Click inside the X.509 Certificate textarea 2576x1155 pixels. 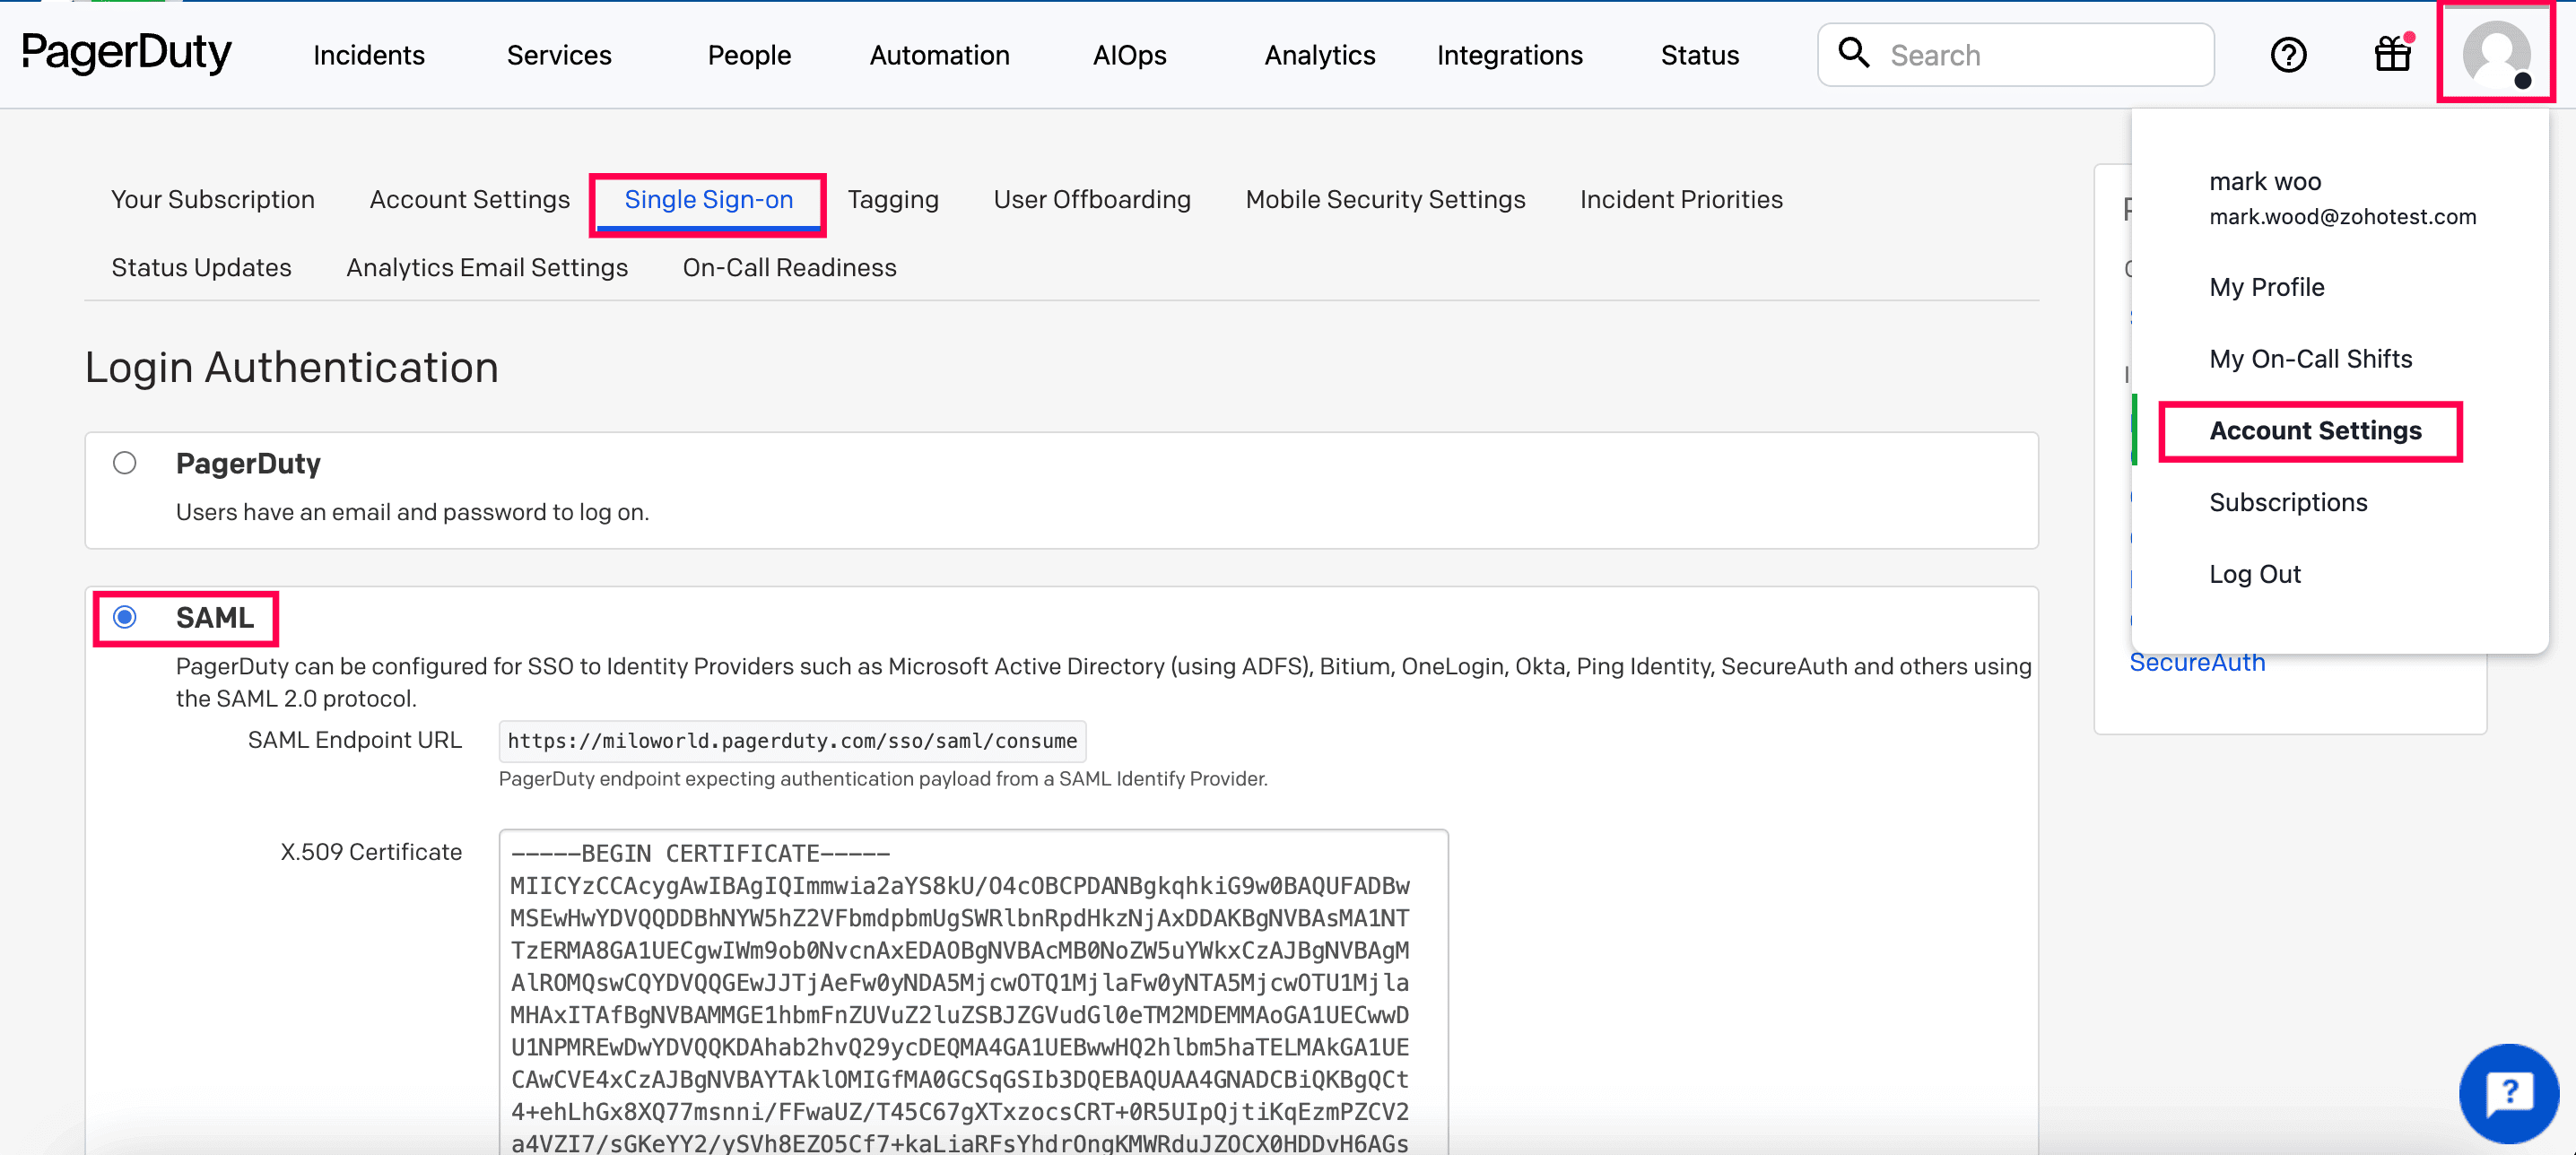(x=972, y=990)
